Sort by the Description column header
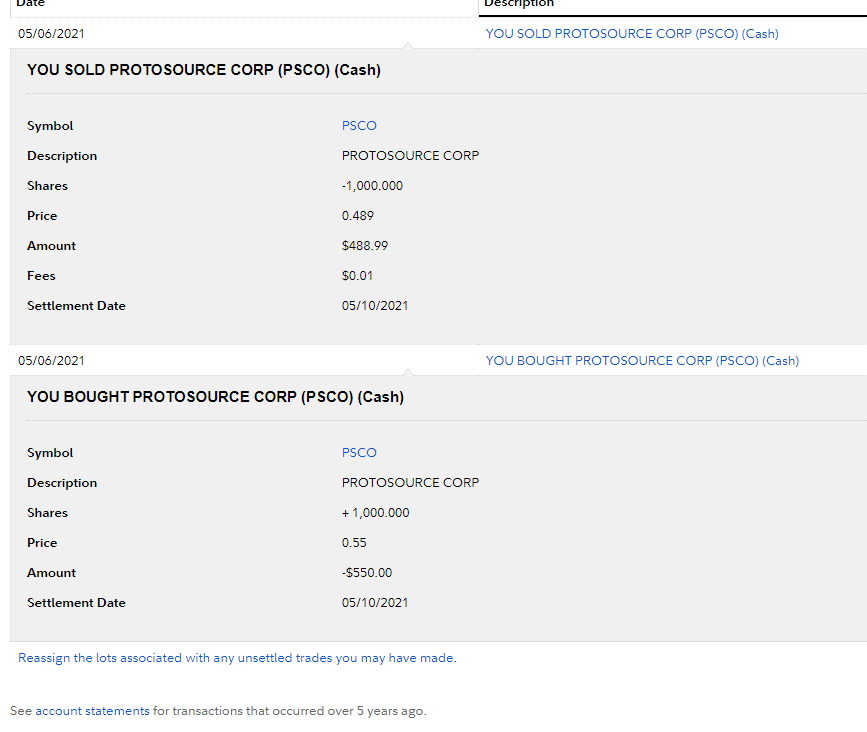The height and width of the screenshot is (732, 867). coord(519,4)
